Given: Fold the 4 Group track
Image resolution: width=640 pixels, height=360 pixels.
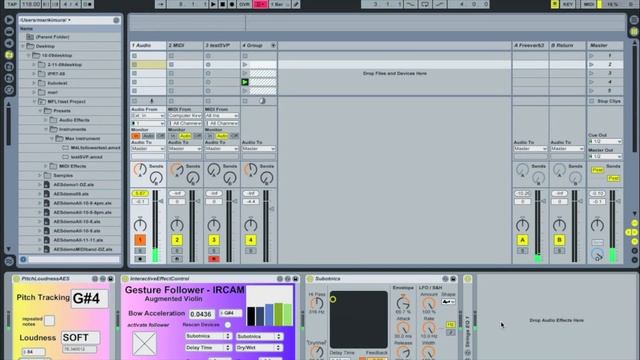Looking at the screenshot, I should pyautogui.click(x=273, y=45).
